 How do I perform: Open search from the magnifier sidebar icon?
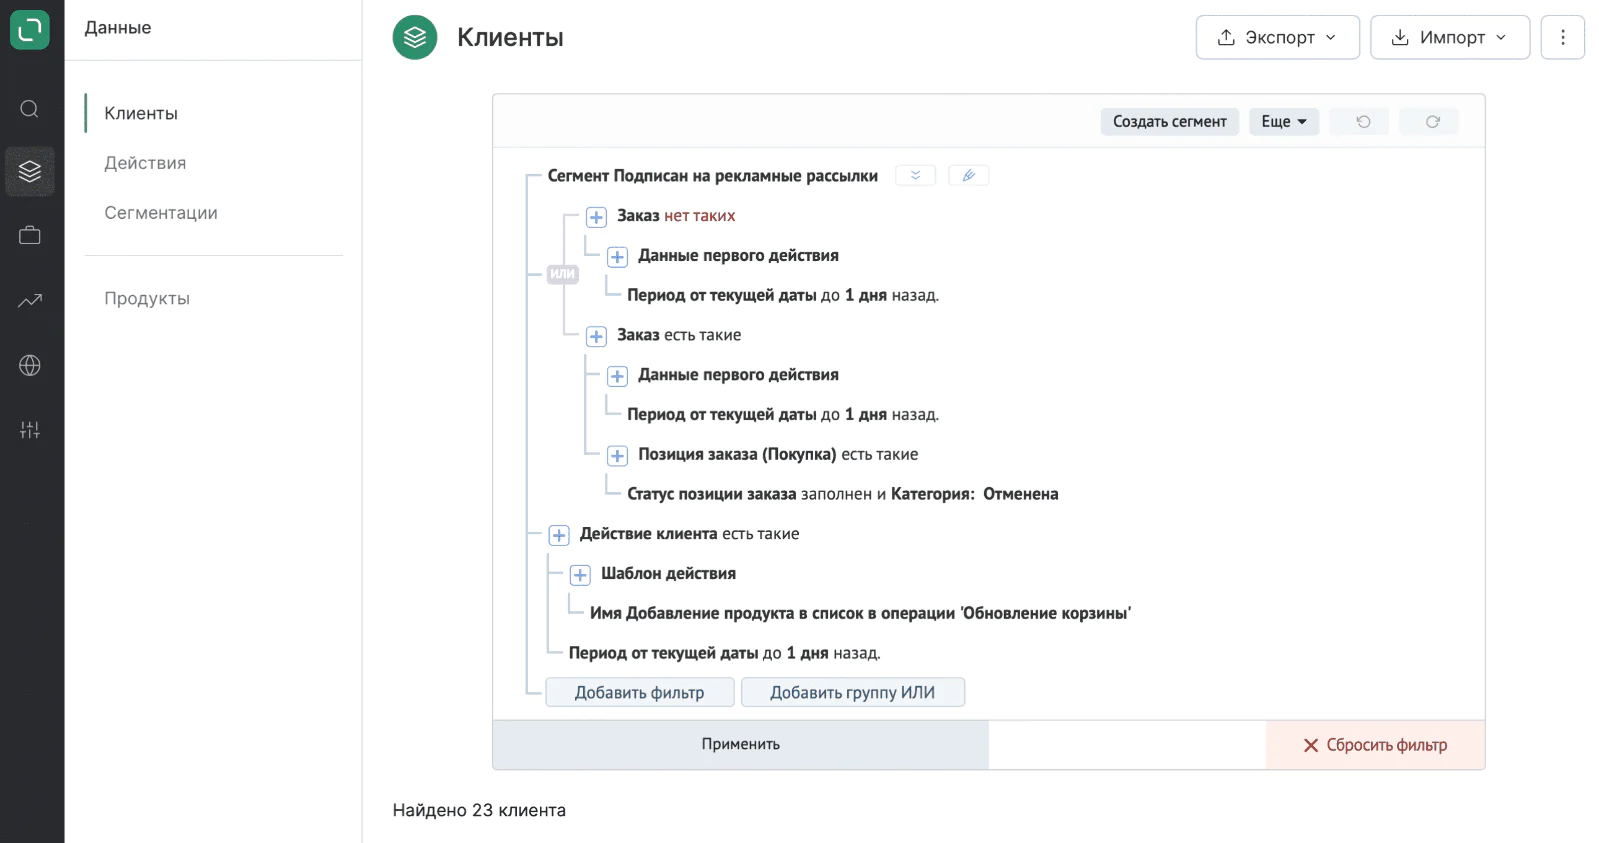point(30,109)
